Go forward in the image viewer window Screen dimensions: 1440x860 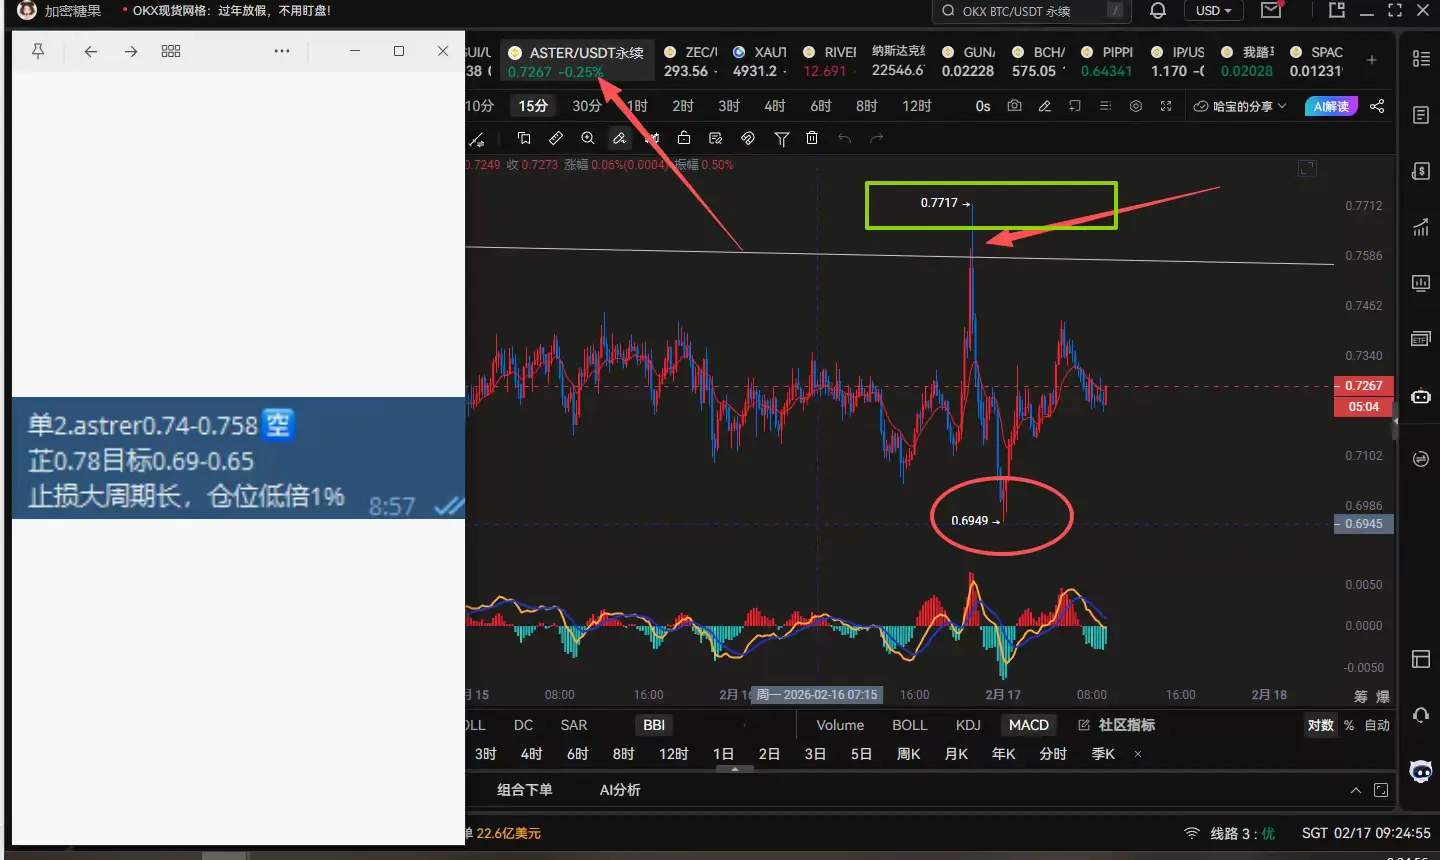pos(131,51)
